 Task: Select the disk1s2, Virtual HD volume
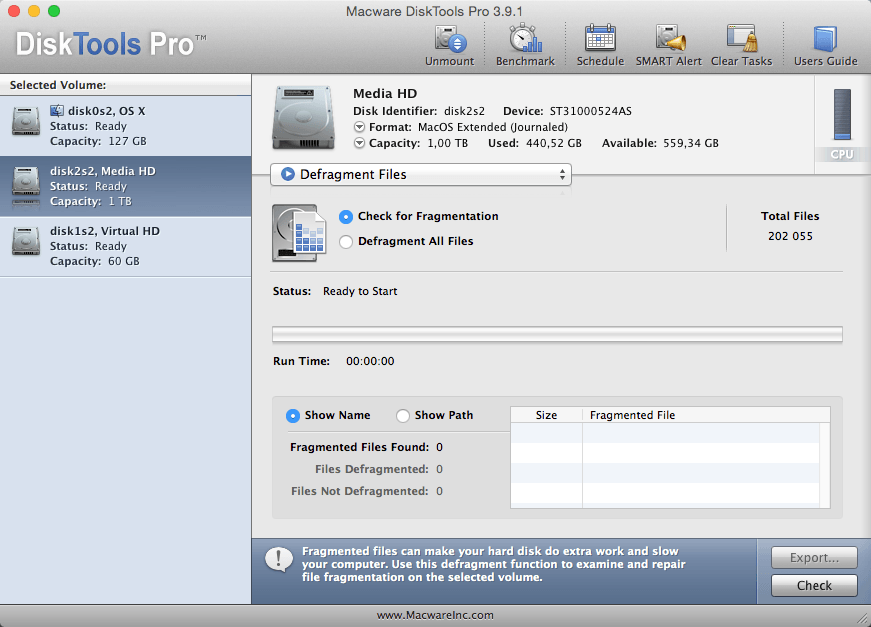coord(126,247)
